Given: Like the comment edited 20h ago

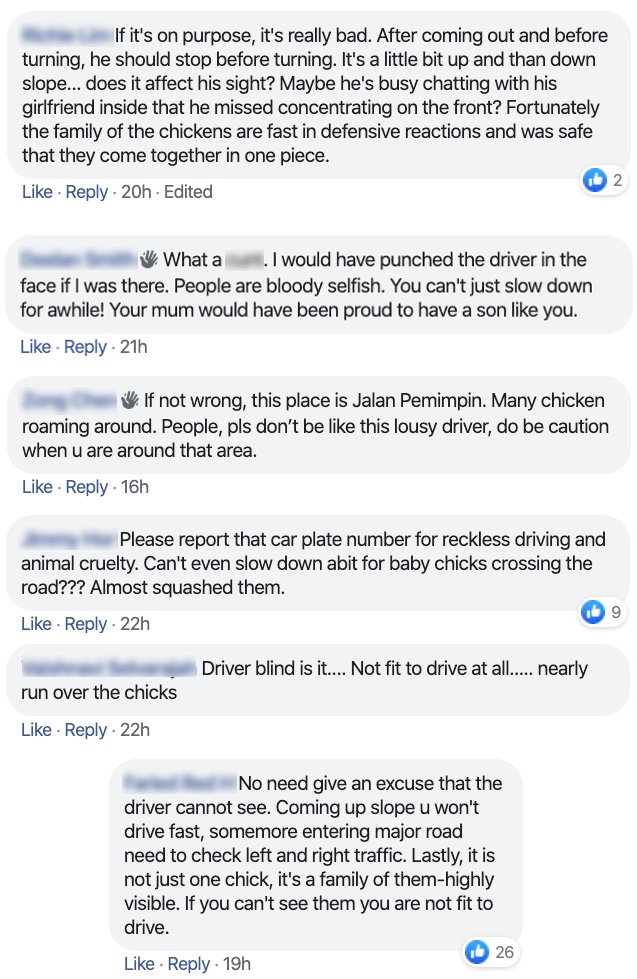Looking at the screenshot, I should coord(37,191).
